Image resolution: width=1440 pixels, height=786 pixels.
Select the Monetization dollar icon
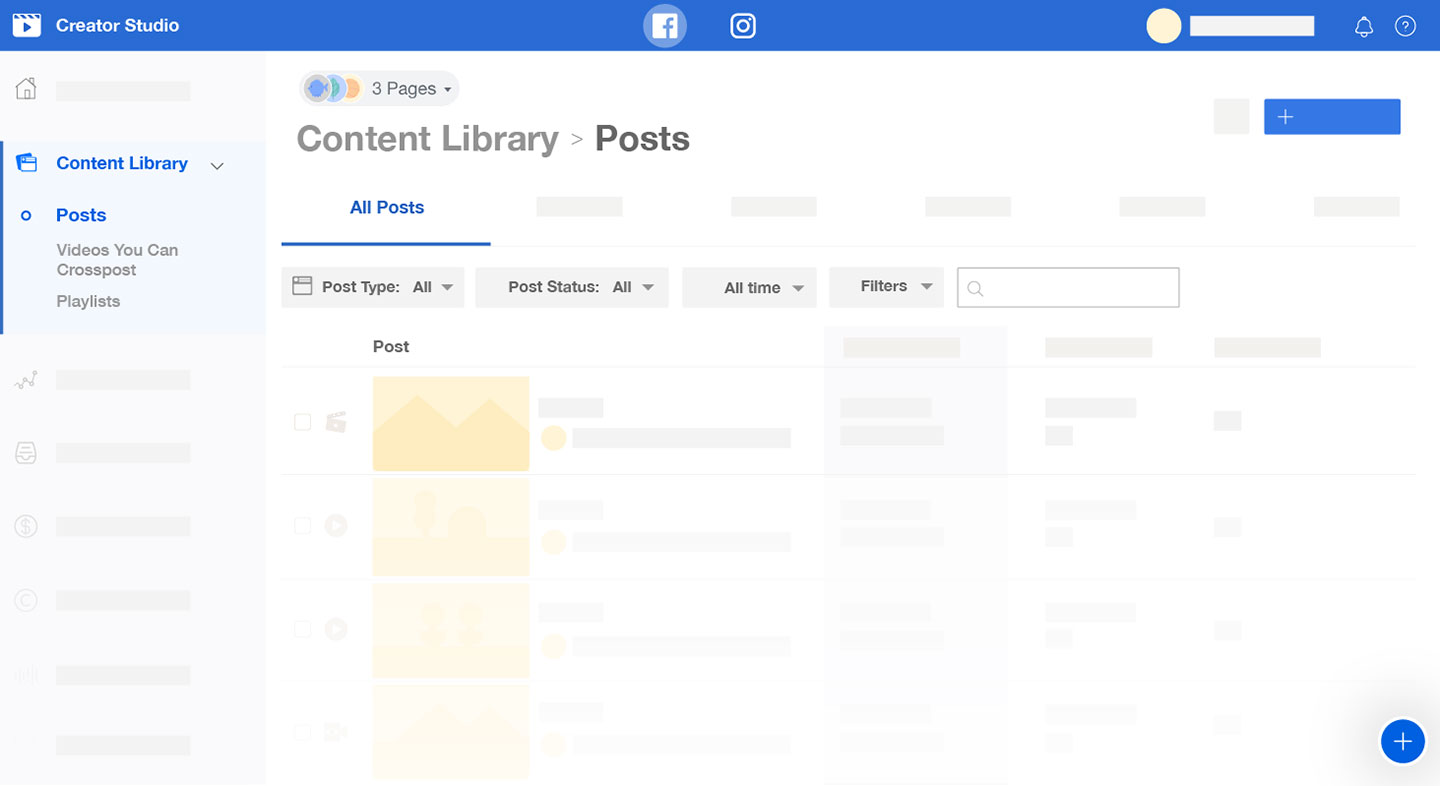pos(25,526)
